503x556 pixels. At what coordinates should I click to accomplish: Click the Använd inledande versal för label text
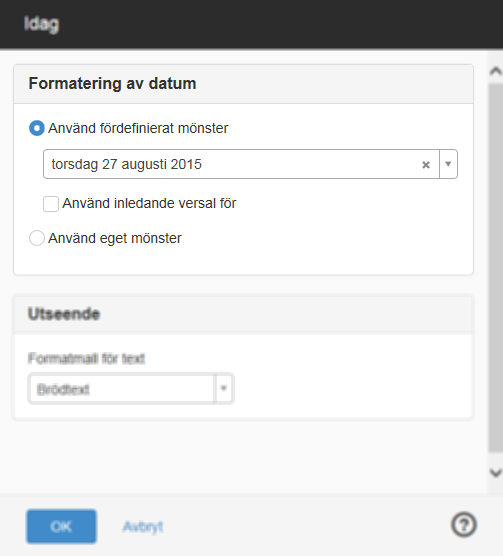149,204
